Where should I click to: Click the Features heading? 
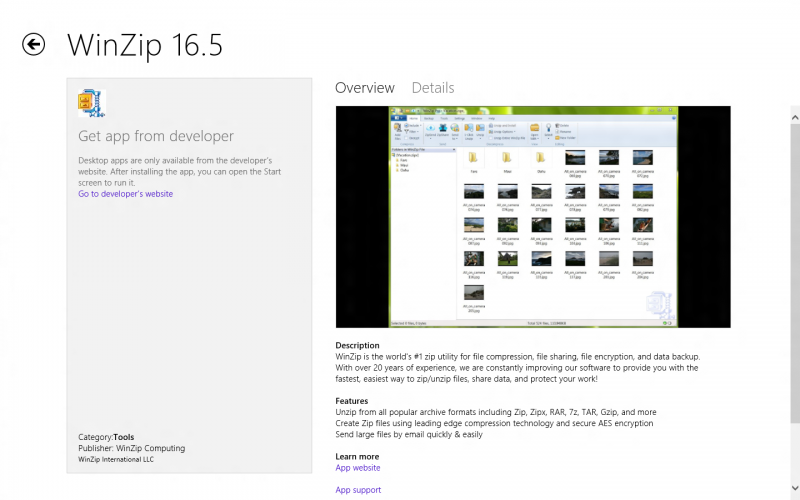(352, 401)
